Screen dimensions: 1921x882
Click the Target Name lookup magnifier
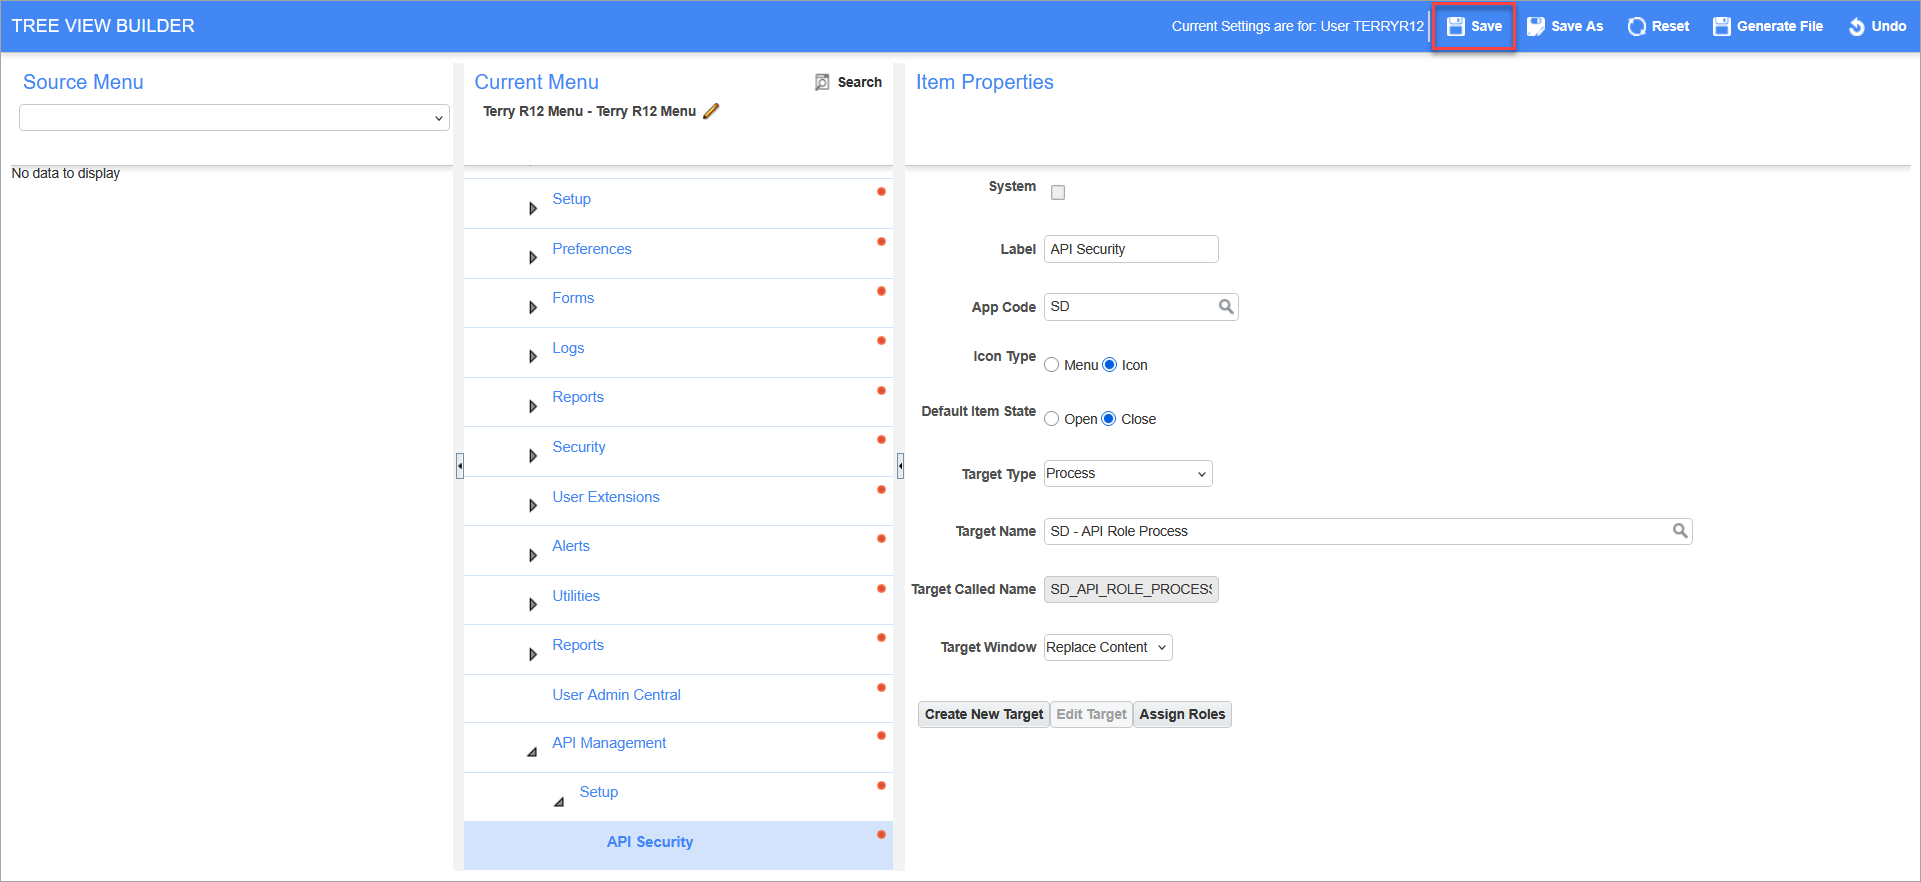click(x=1680, y=531)
